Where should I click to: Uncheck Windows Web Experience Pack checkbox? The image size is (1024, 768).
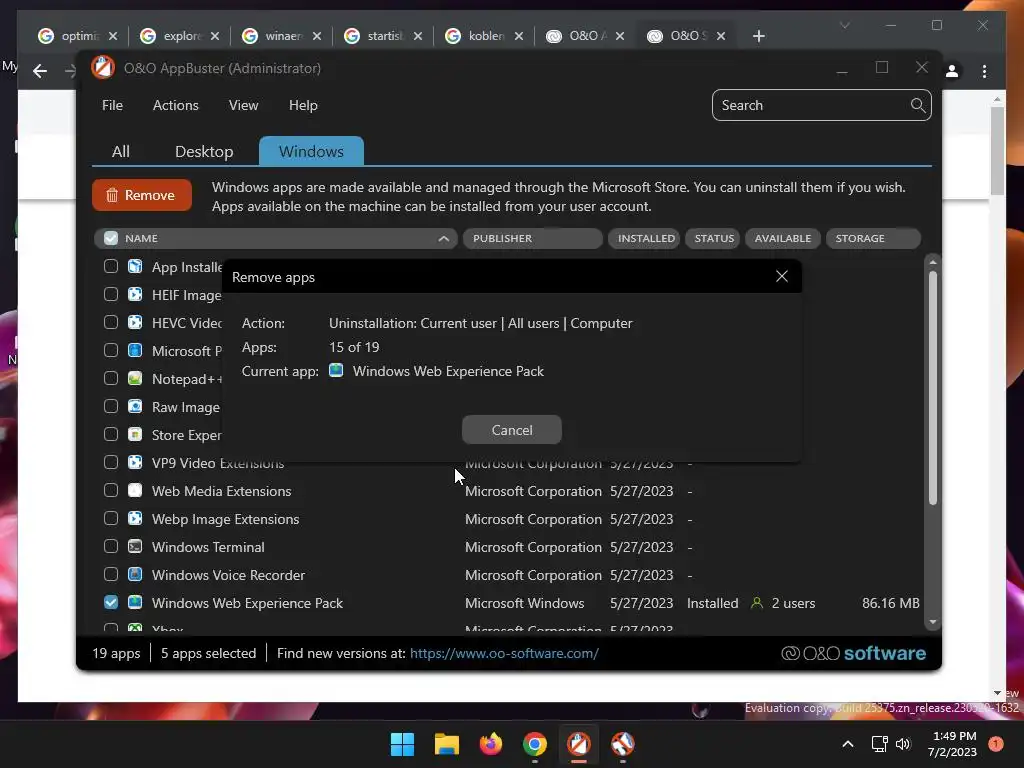[111, 602]
